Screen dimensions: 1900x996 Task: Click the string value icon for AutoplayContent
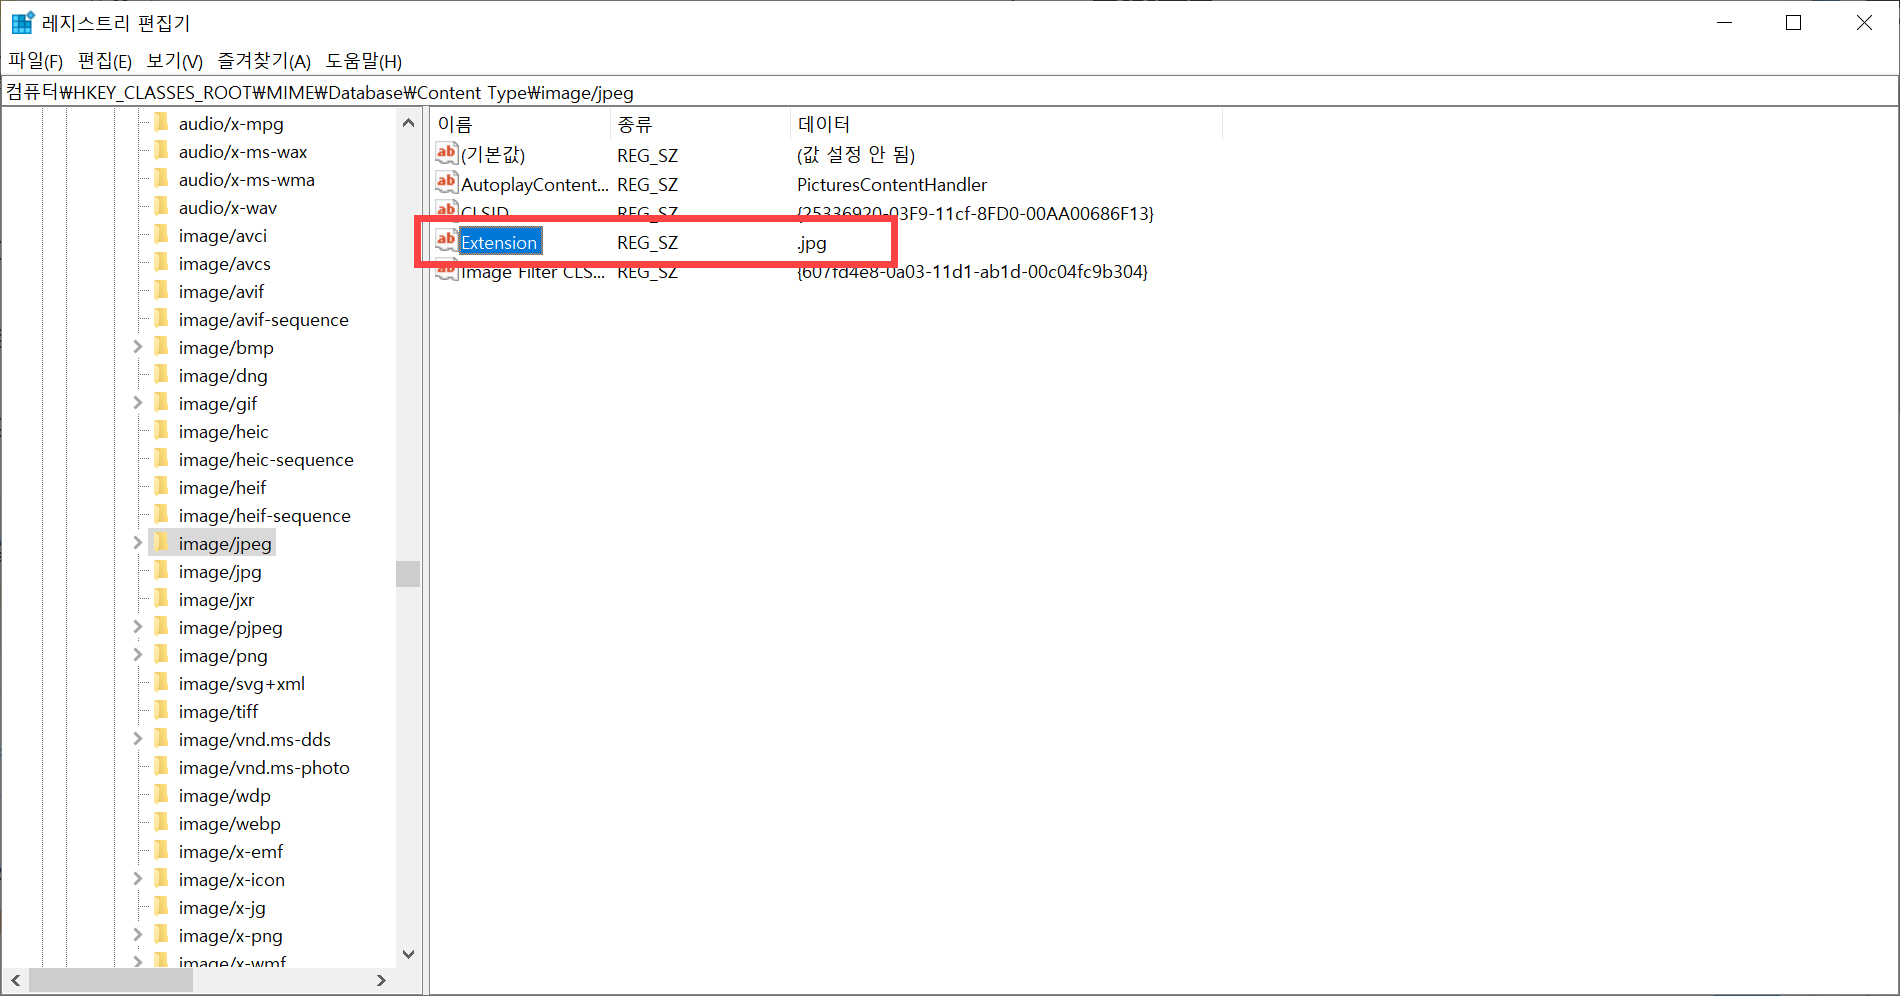[446, 183]
